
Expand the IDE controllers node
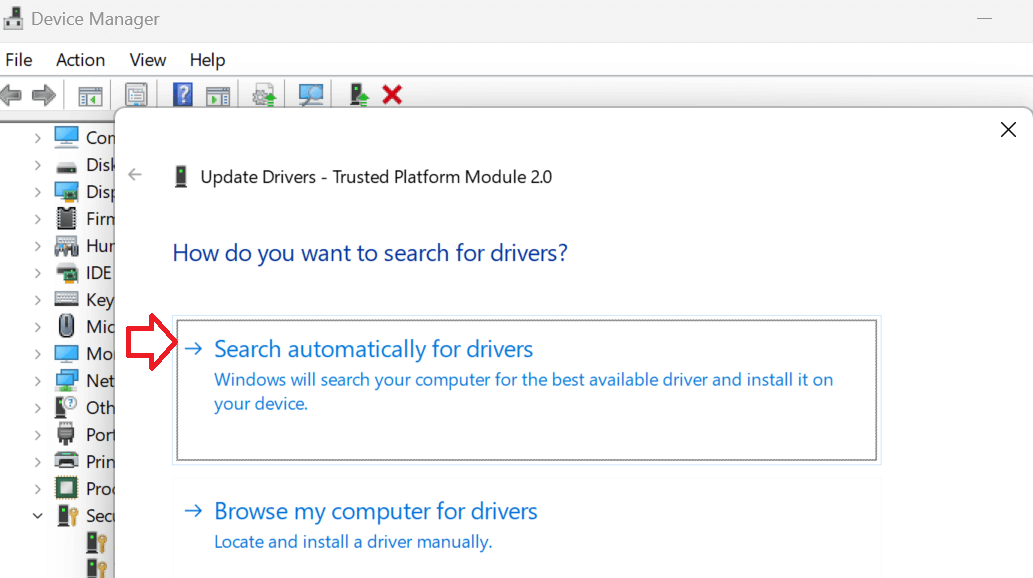38,274
